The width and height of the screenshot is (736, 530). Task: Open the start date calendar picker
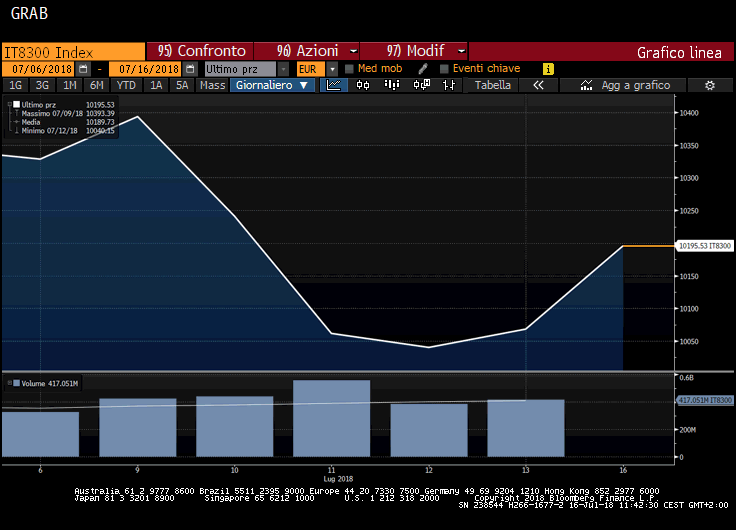(84, 69)
